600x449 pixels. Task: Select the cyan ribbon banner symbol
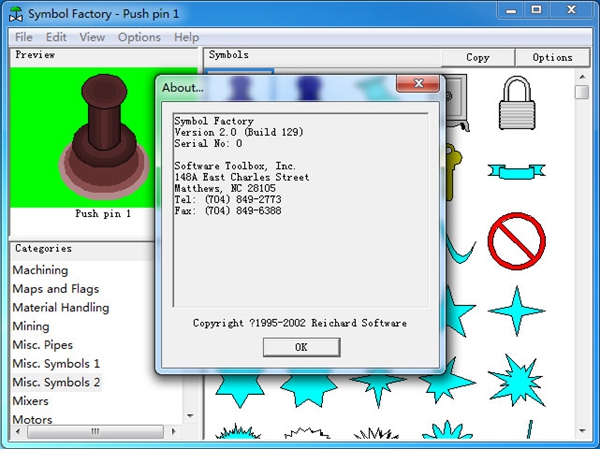coord(516,170)
